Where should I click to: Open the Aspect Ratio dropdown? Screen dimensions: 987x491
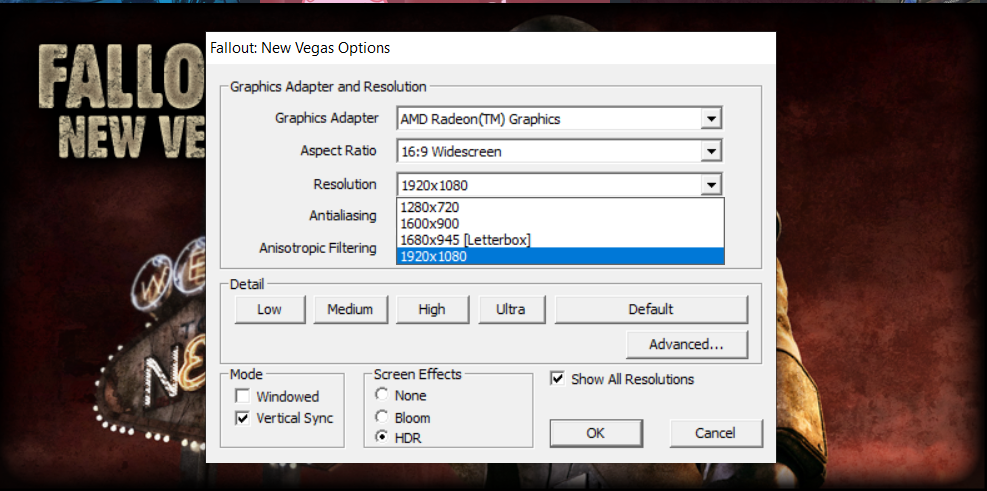pos(711,151)
